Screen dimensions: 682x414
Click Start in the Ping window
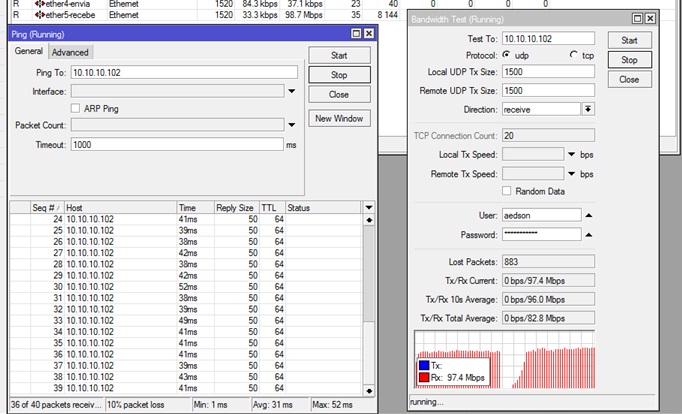pos(339,55)
